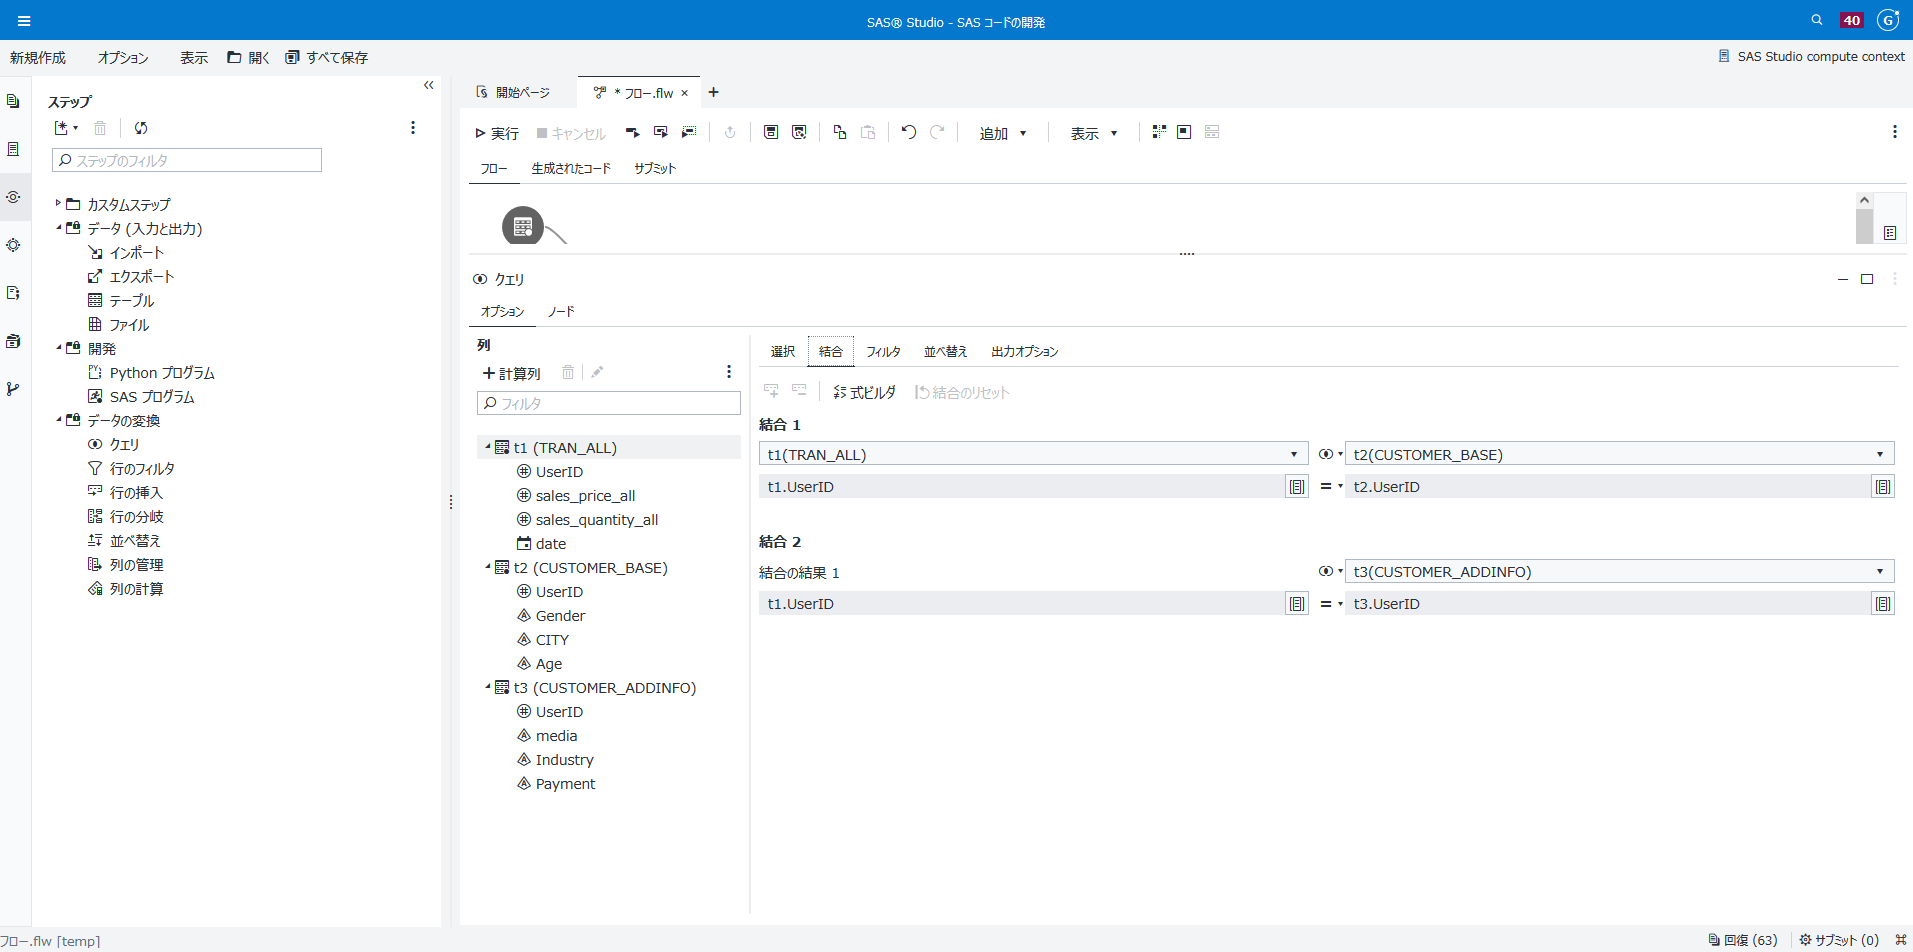This screenshot has height=952, width=1913.
Task: Close the フロー.flw tab
Action: (685, 93)
